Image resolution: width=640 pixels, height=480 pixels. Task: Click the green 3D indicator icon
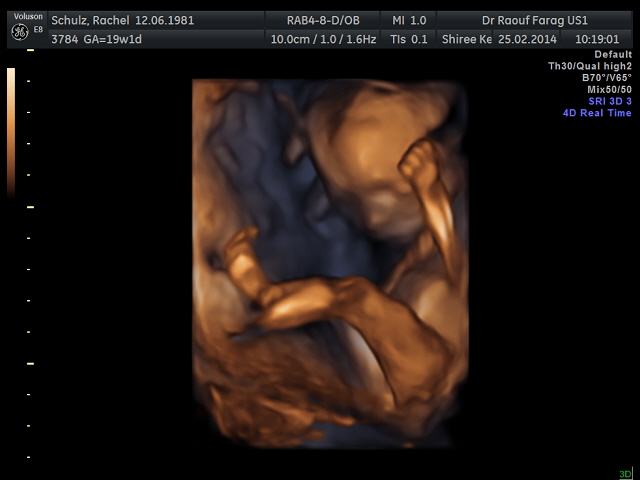625,473
